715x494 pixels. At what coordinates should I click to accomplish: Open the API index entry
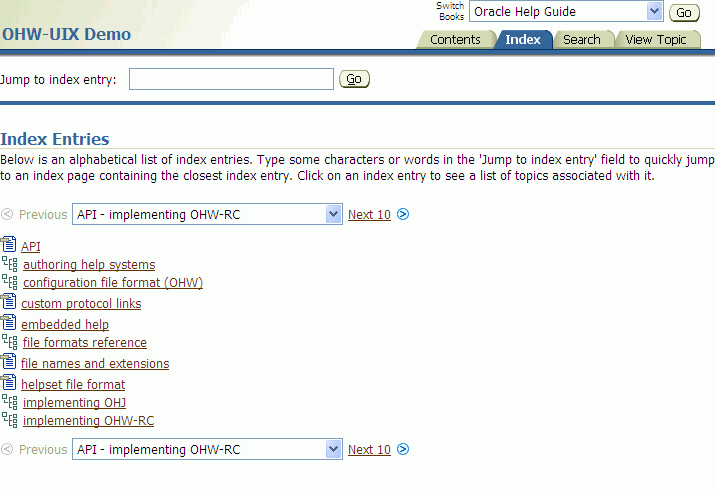click(x=31, y=246)
